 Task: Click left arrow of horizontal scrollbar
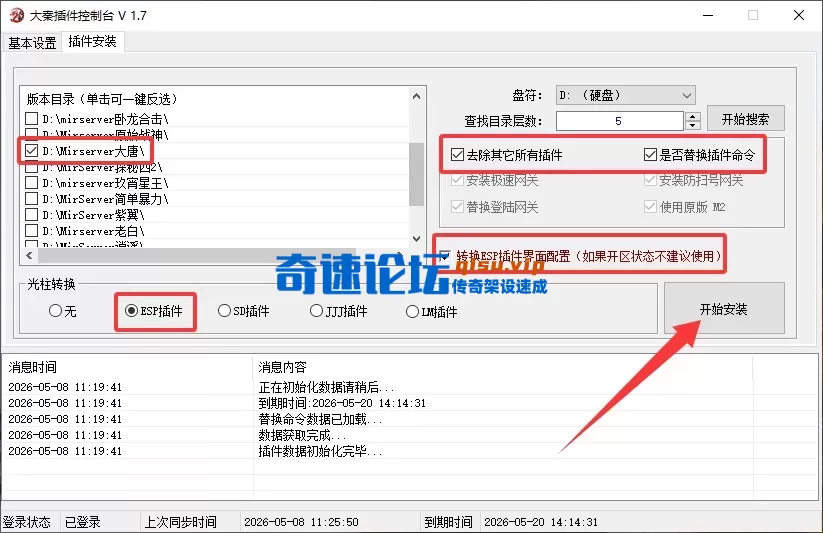(29, 255)
